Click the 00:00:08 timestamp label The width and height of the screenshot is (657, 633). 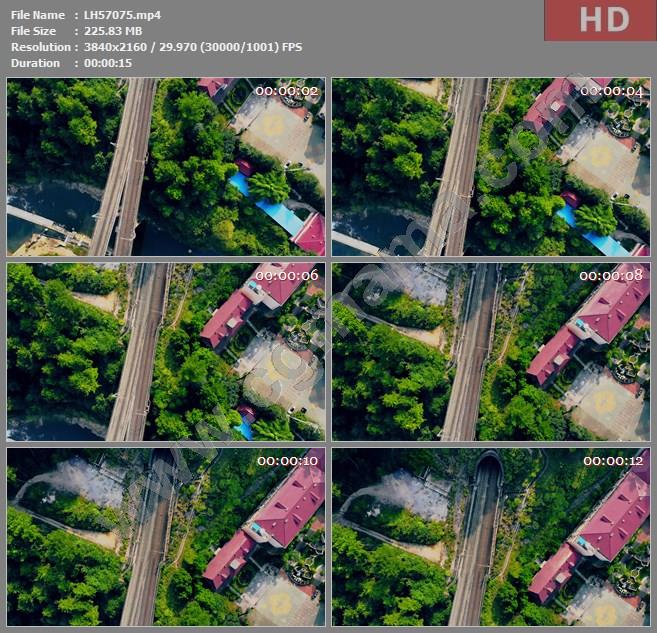point(611,276)
